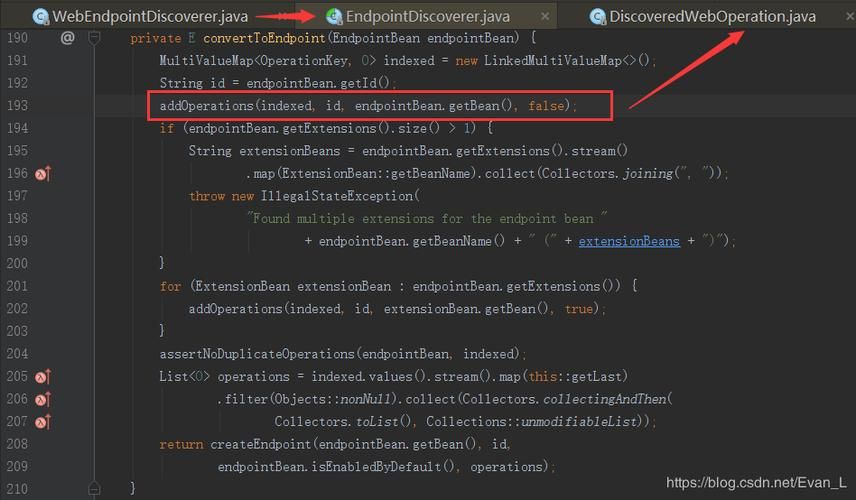Click LinkedMultiValueMap constructor on line 191
856x500 pixels.
point(552,61)
